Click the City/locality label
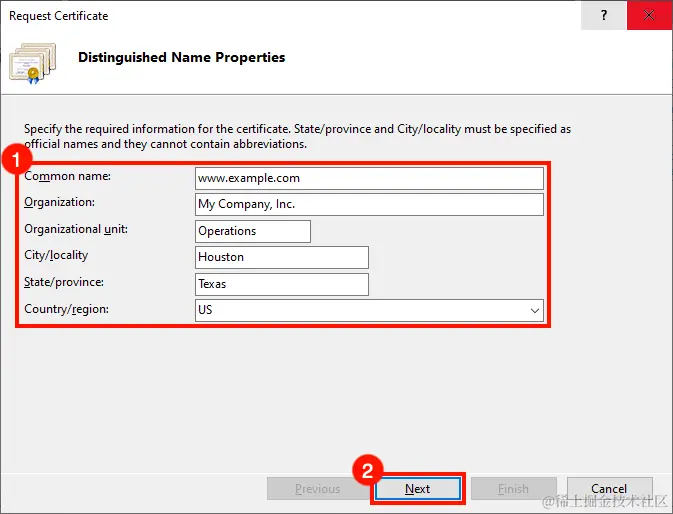 pos(56,255)
